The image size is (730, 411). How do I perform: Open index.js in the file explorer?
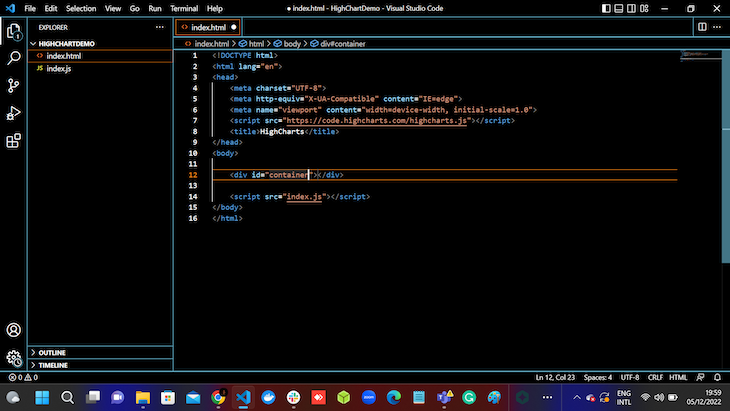click(60, 68)
